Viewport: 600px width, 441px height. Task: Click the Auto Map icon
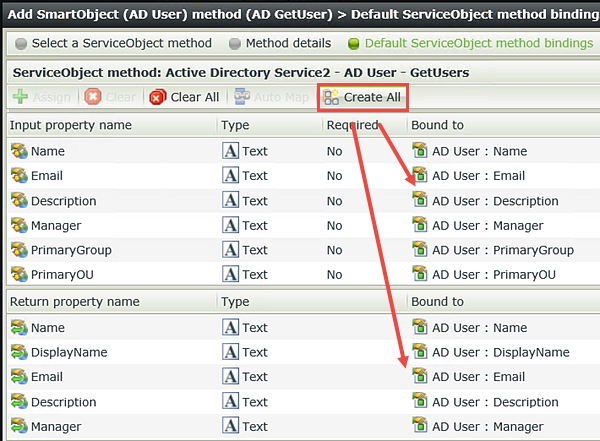242,96
